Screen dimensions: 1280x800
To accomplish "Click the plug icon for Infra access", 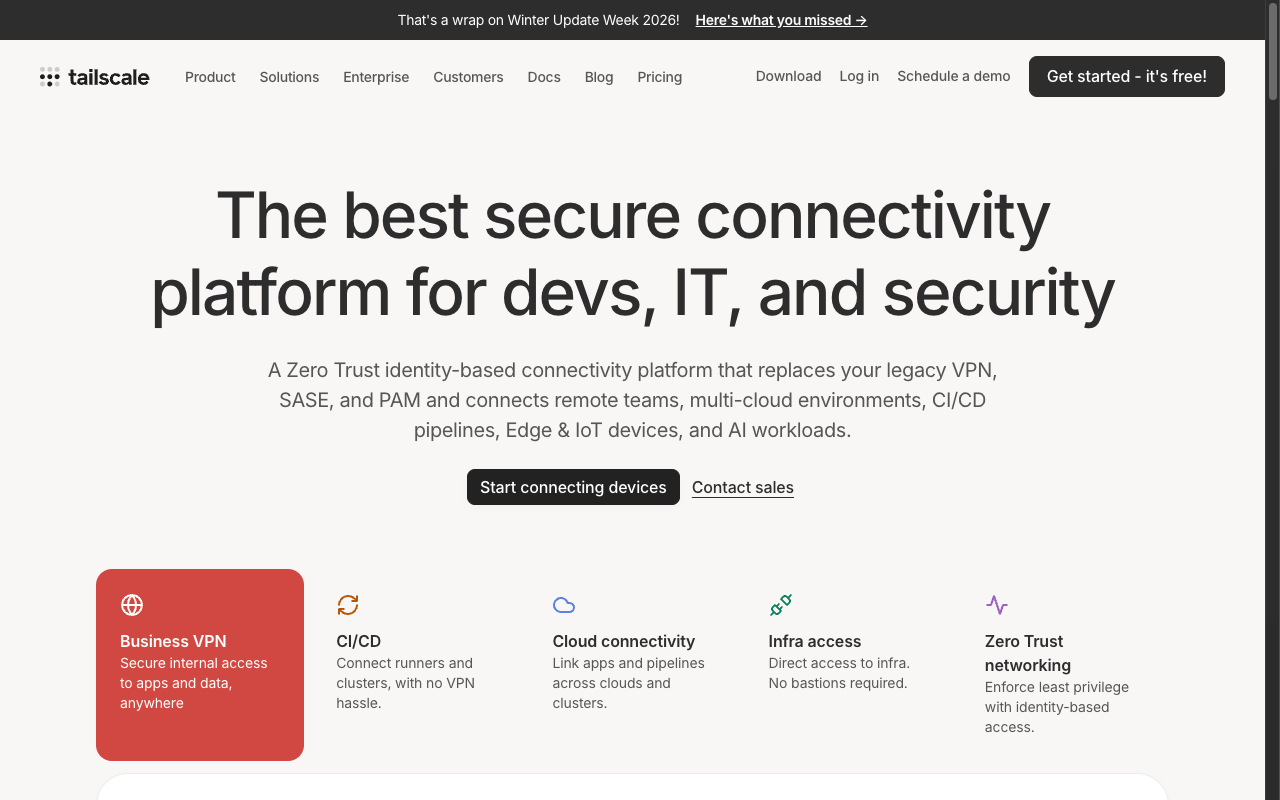I will pyautogui.click(x=780, y=605).
